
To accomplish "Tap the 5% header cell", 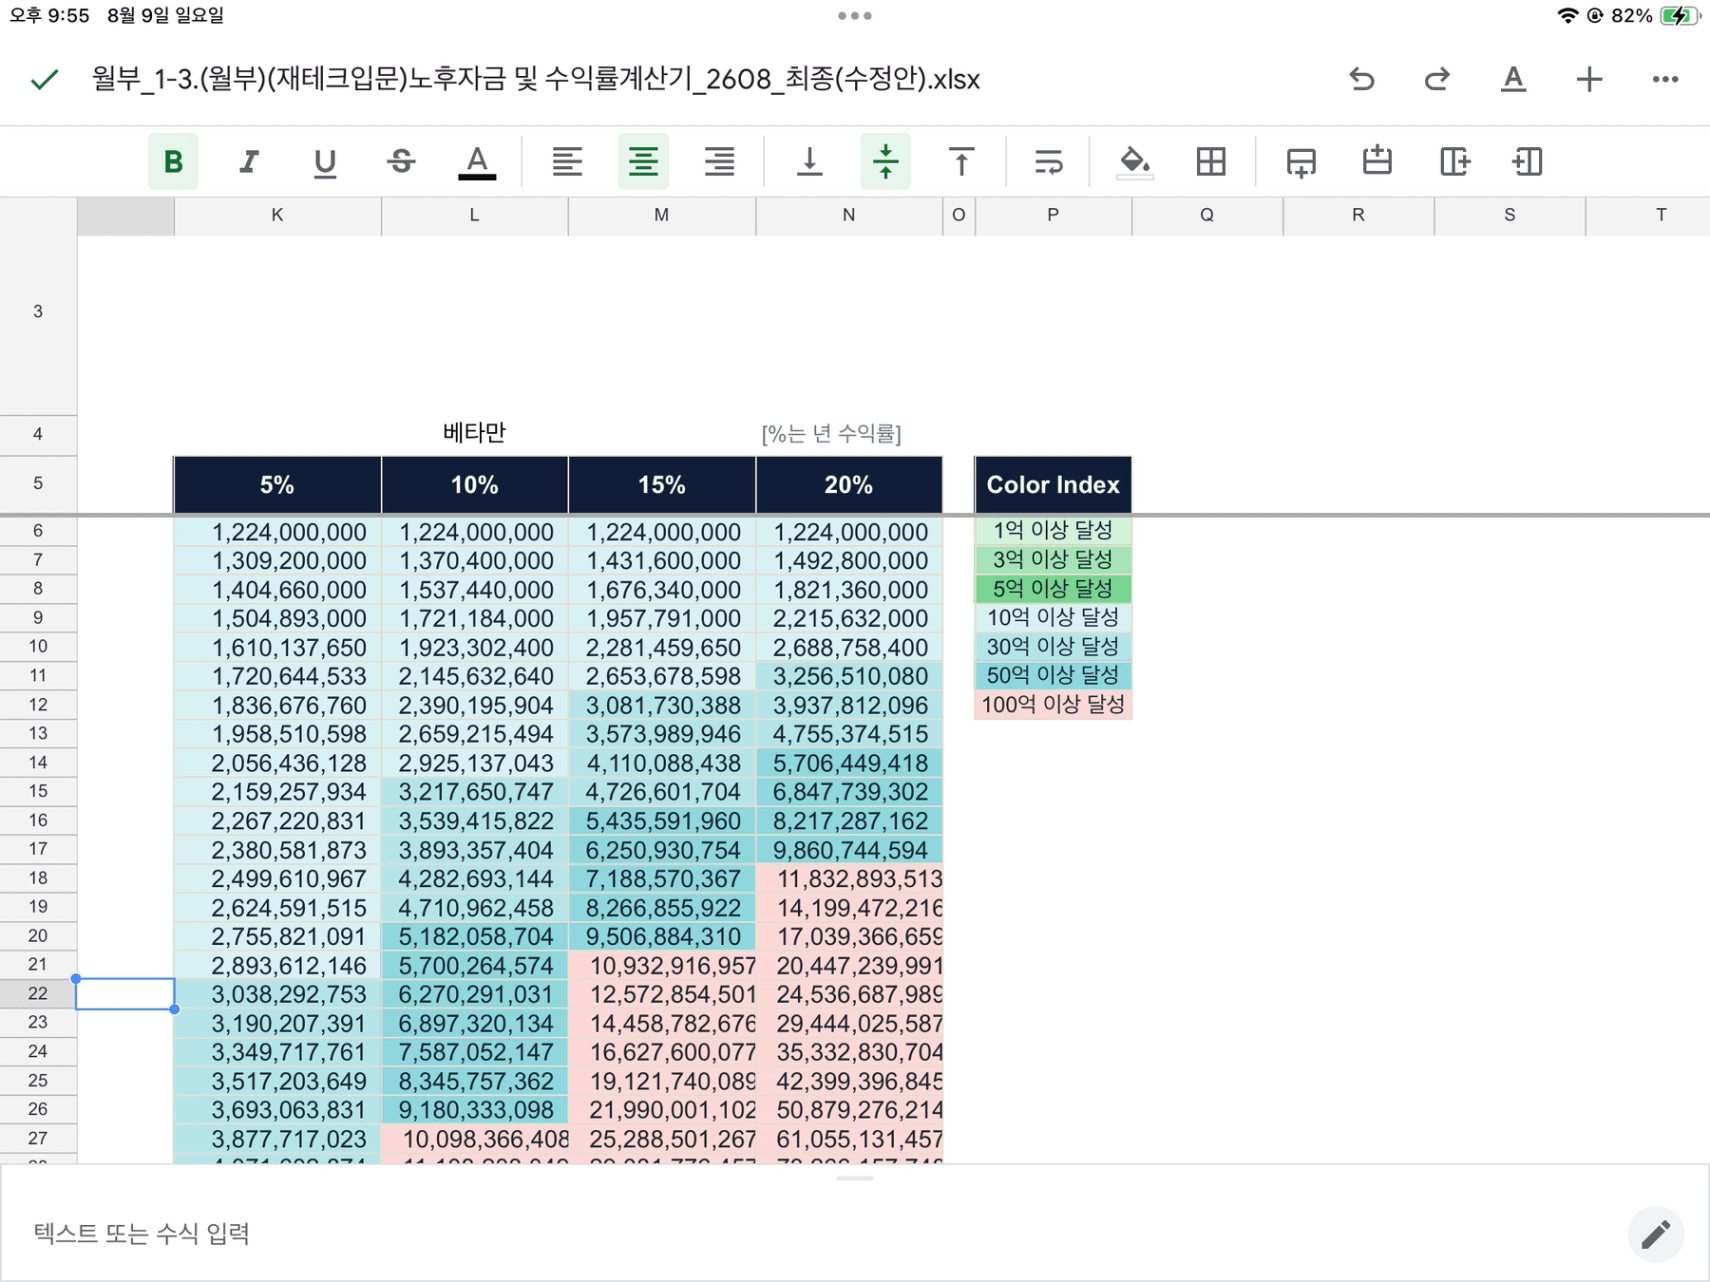I will pyautogui.click(x=277, y=485).
